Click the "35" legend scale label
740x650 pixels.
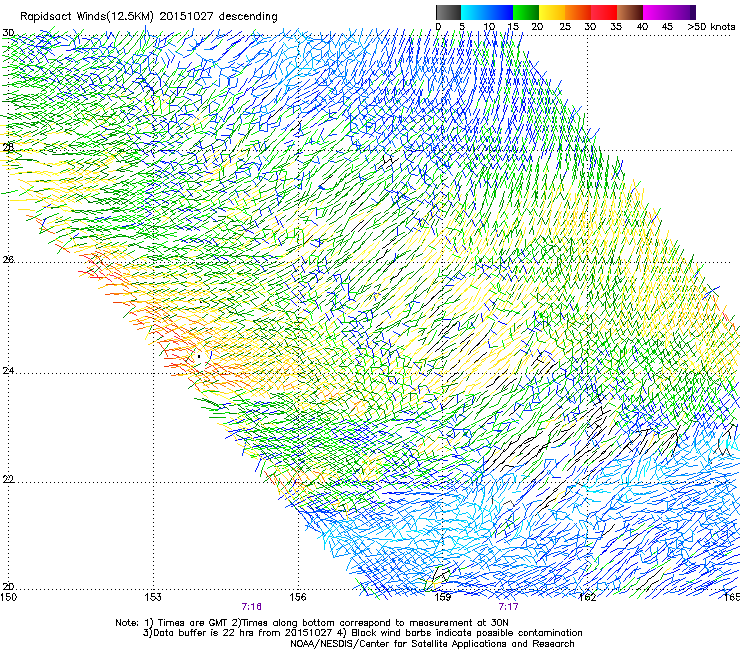click(x=616, y=27)
